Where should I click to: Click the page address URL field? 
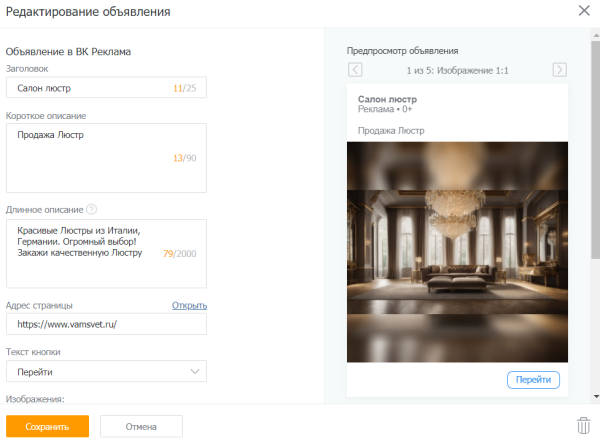(x=105, y=324)
